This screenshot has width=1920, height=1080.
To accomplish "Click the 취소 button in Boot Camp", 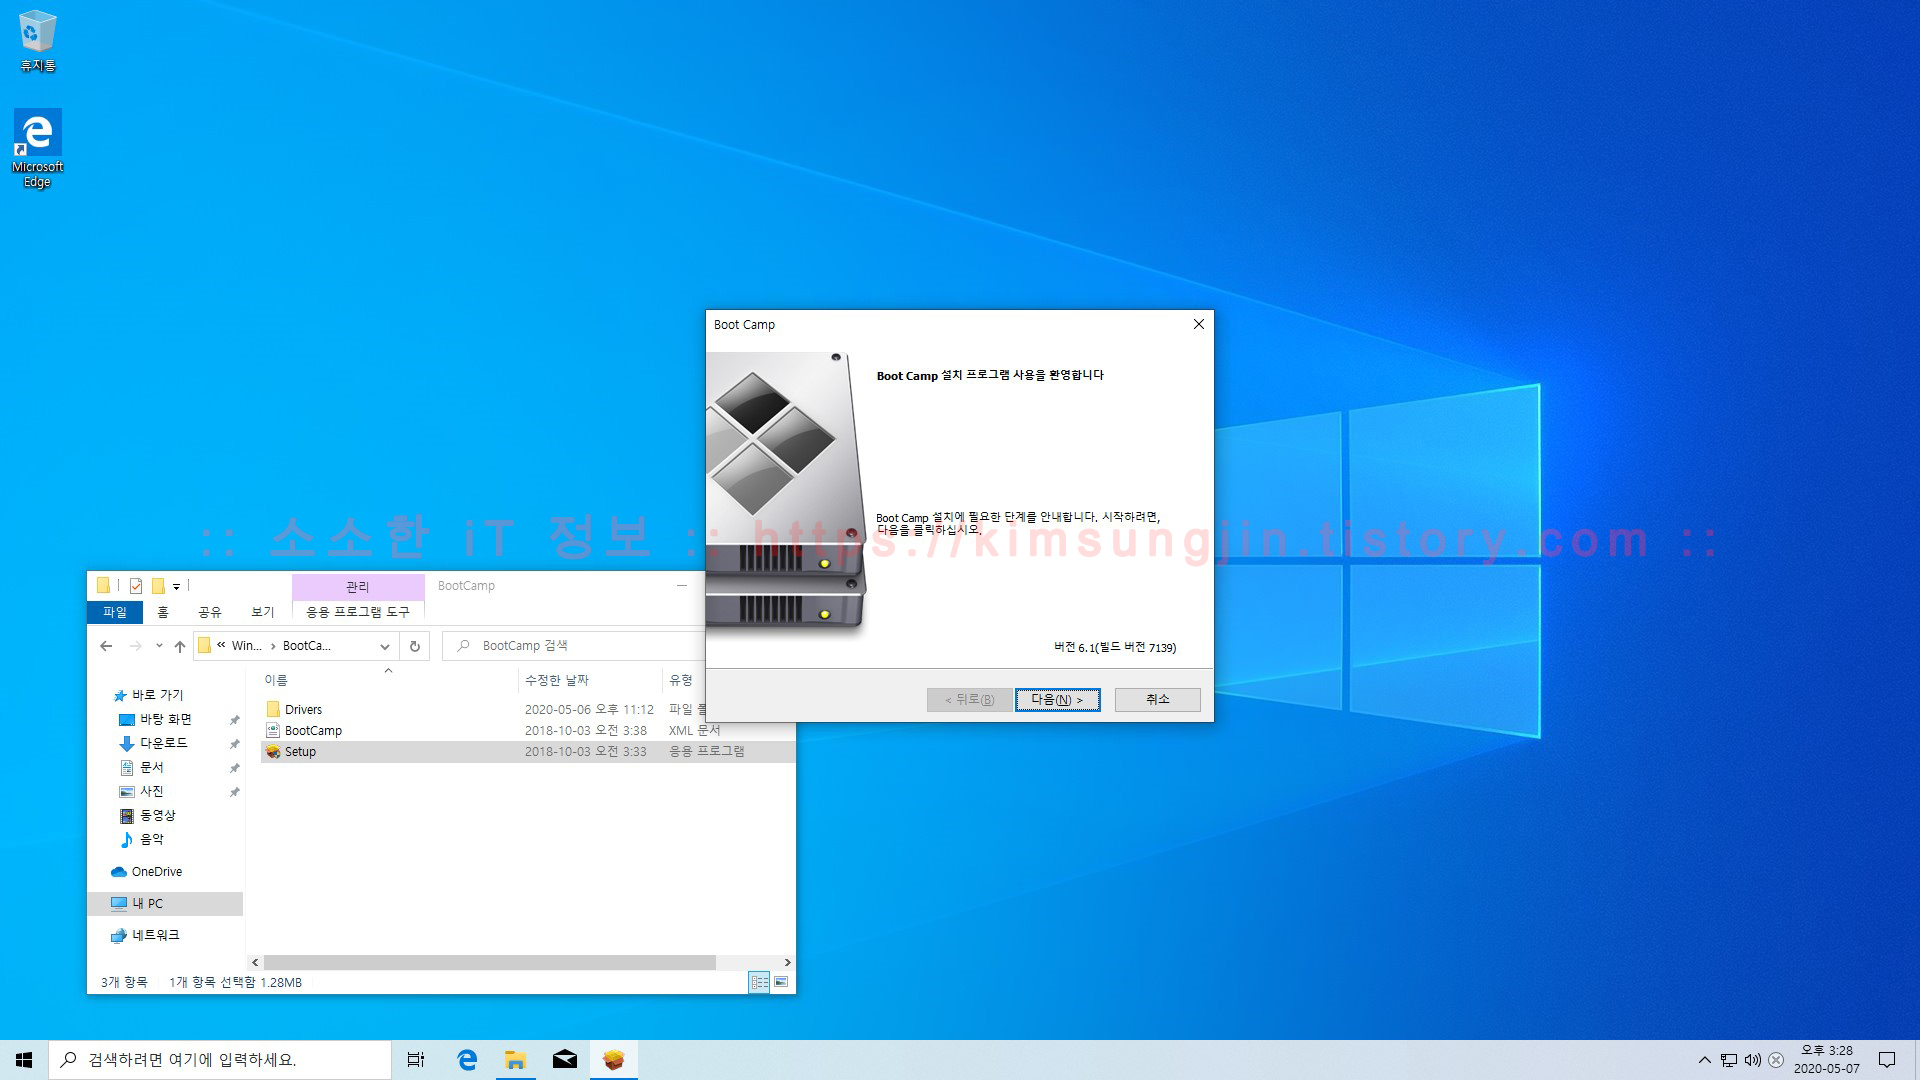I will pyautogui.click(x=1157, y=699).
